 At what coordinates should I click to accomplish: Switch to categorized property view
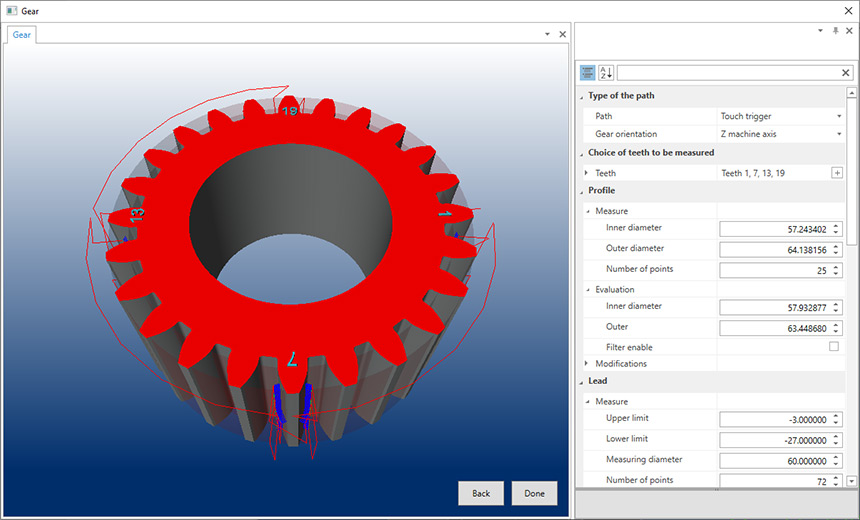[587, 73]
